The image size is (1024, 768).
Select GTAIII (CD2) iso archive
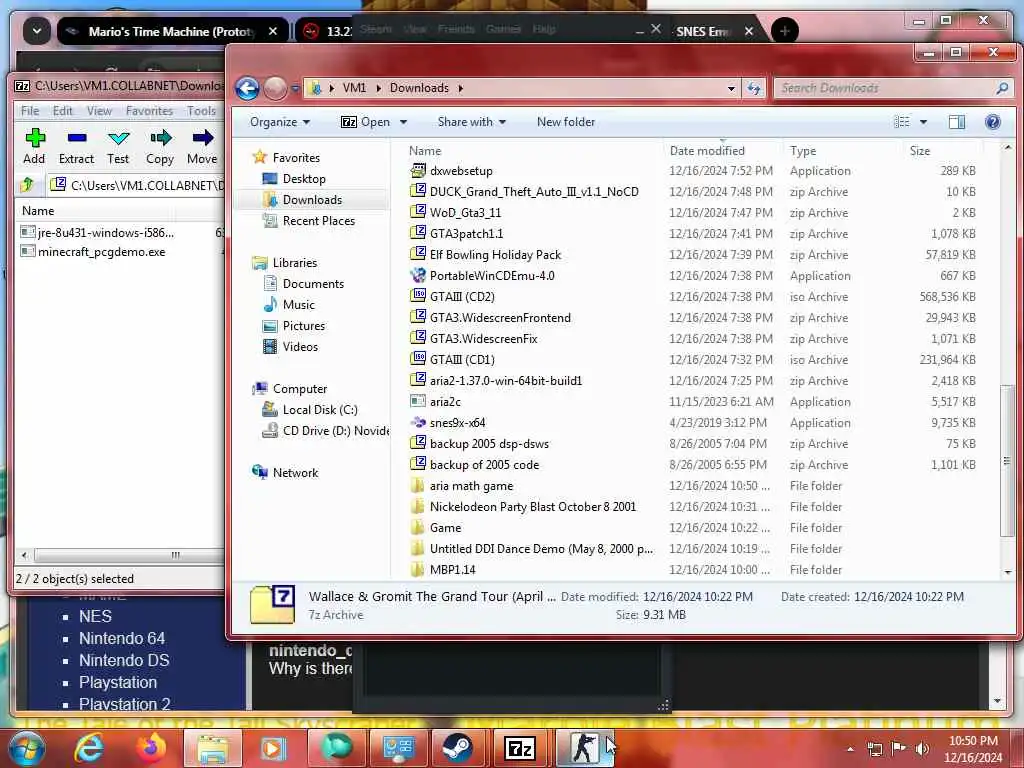click(462, 297)
